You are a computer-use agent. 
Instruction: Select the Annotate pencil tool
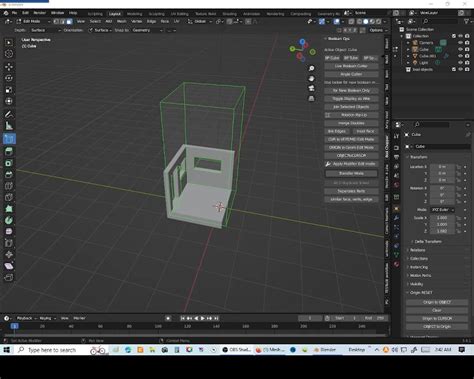click(9, 114)
